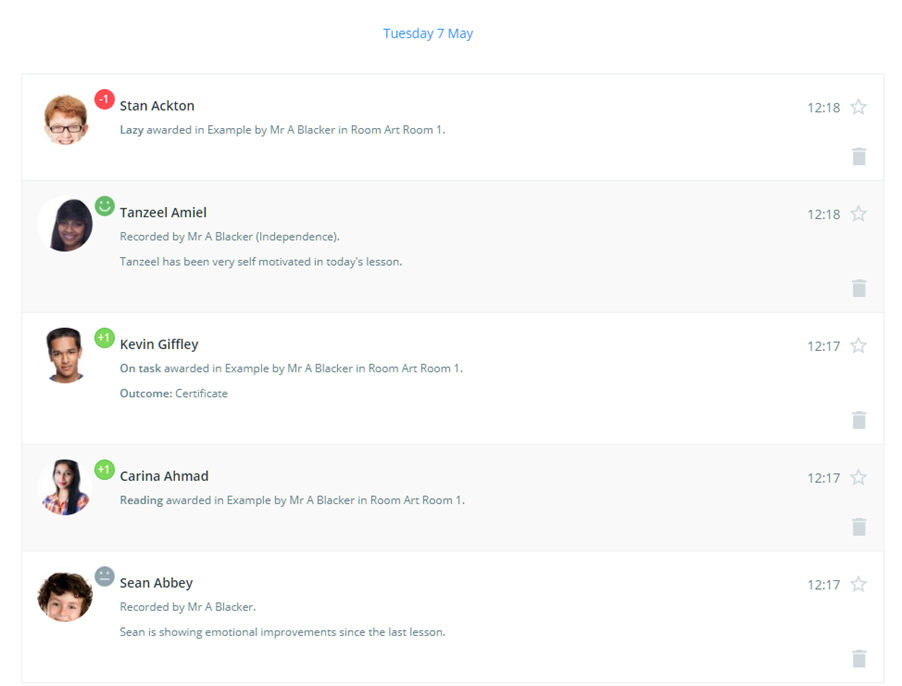
Task: Click the neutral face badge on Sean Abbey
Action: tap(103, 575)
